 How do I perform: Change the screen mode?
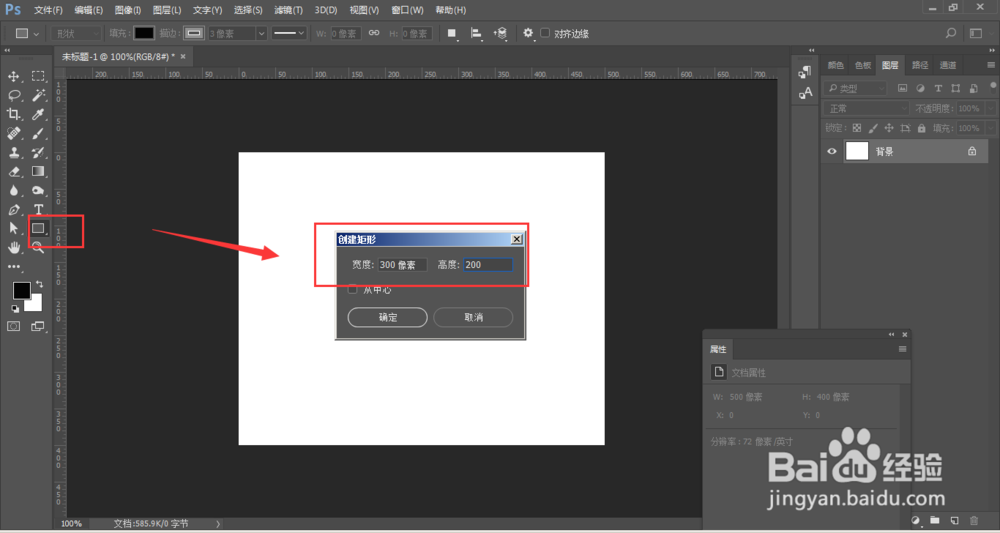pos(38,326)
